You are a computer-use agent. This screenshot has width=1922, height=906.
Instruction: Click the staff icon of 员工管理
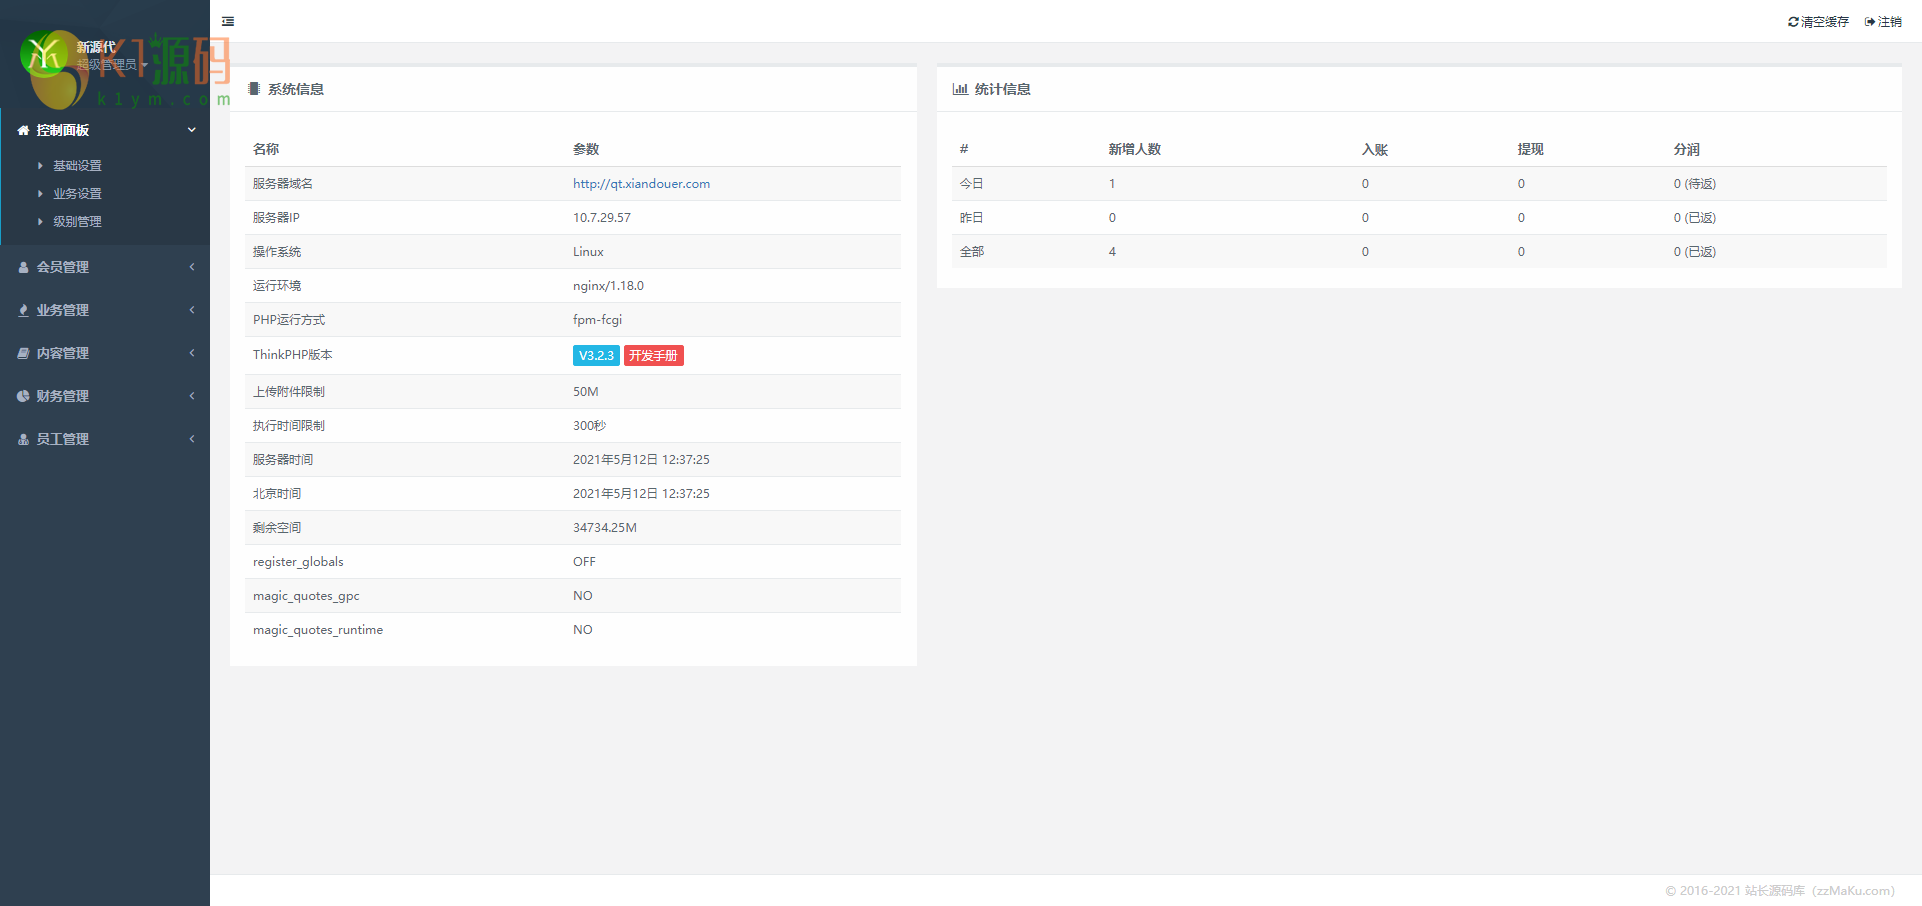23,439
